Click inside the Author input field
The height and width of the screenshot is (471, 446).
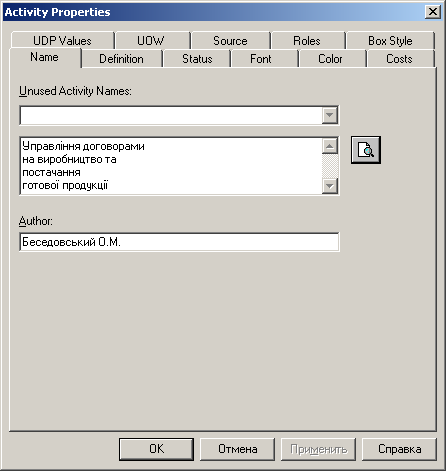(179, 242)
